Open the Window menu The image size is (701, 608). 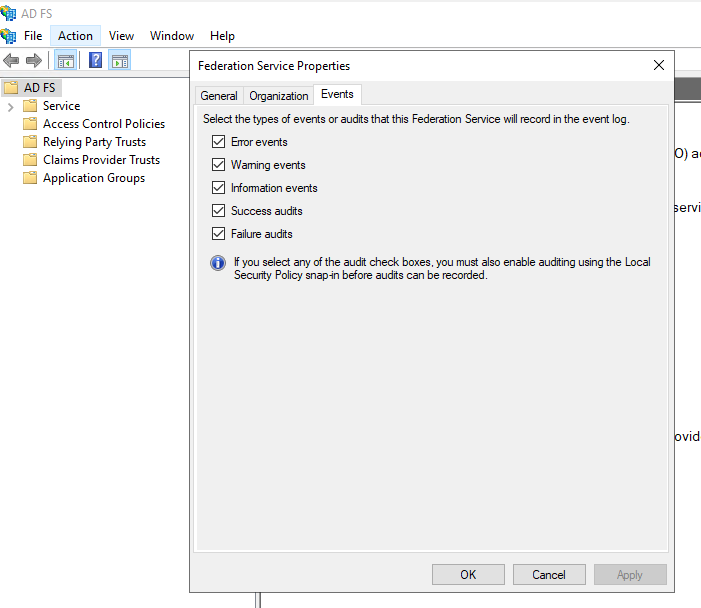pos(172,36)
